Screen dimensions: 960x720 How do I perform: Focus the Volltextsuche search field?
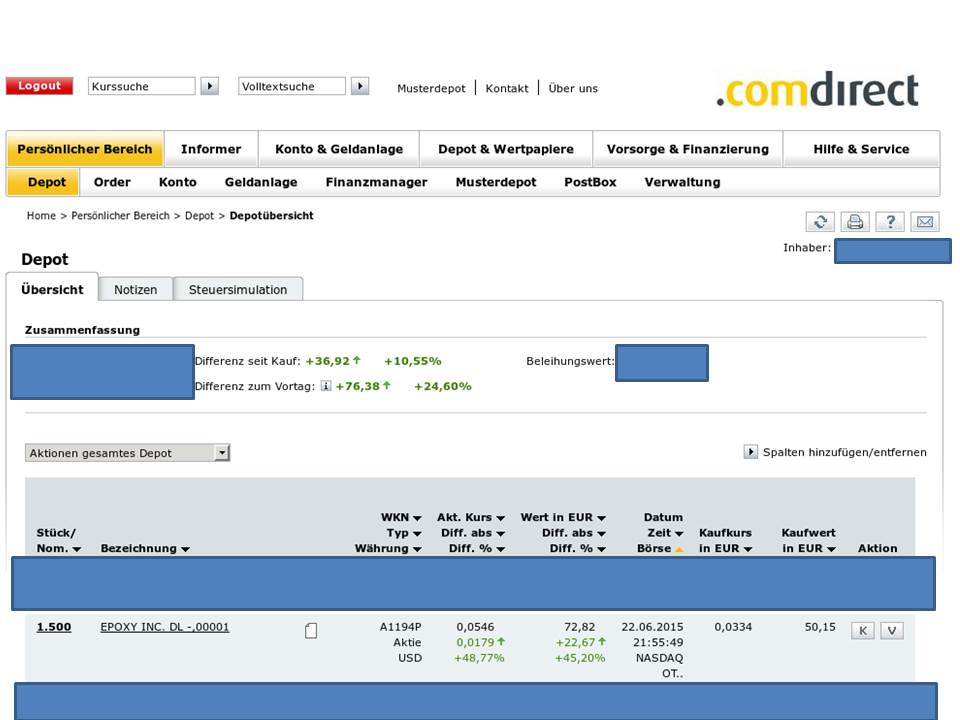point(291,86)
